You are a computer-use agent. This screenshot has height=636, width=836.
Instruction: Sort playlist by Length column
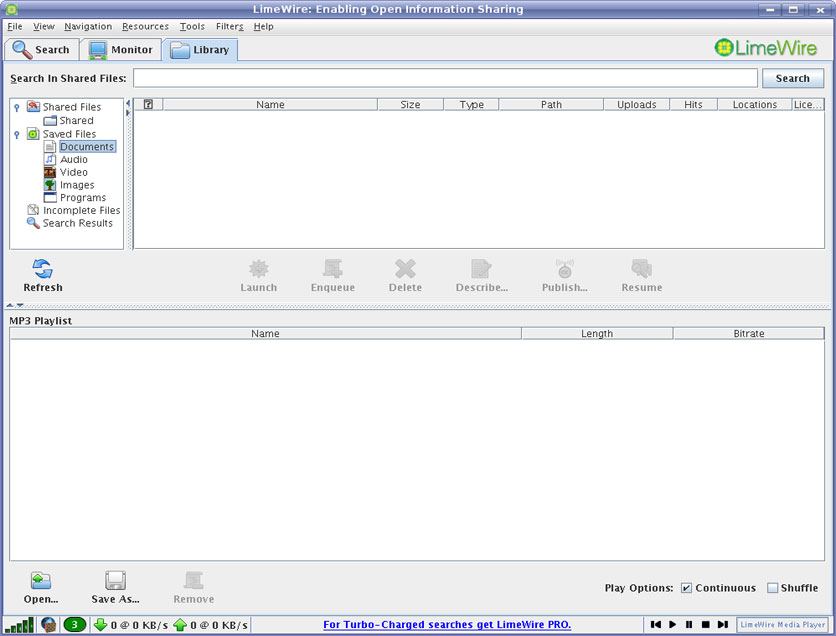tap(597, 334)
